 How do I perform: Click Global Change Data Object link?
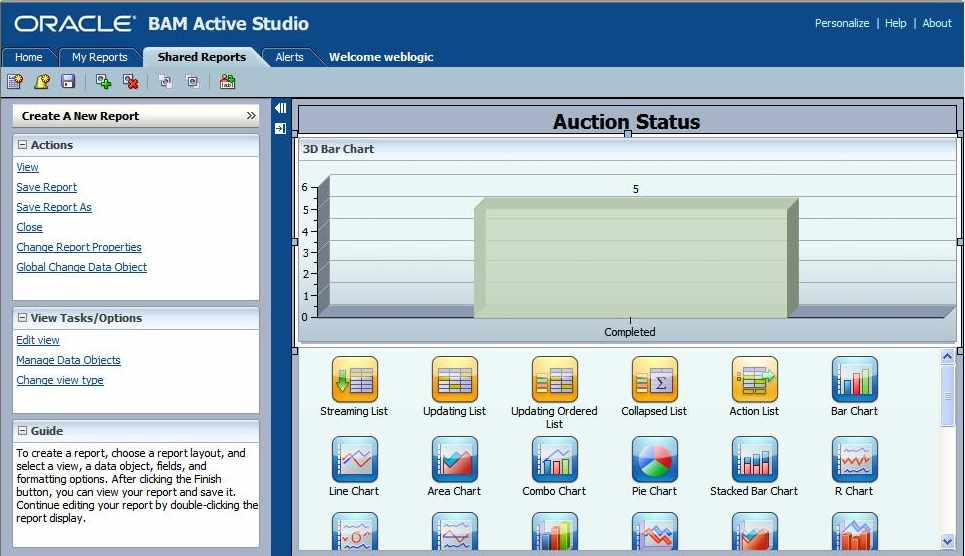tap(82, 267)
